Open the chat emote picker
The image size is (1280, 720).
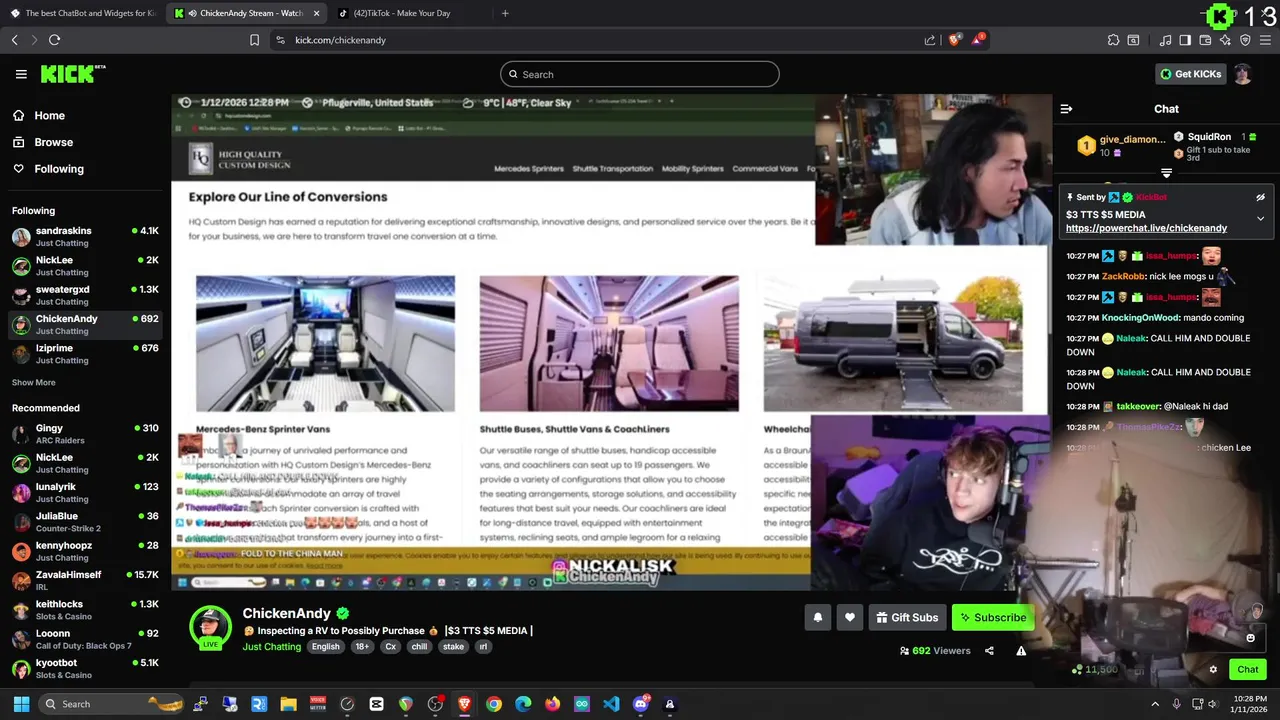tap(1250, 638)
